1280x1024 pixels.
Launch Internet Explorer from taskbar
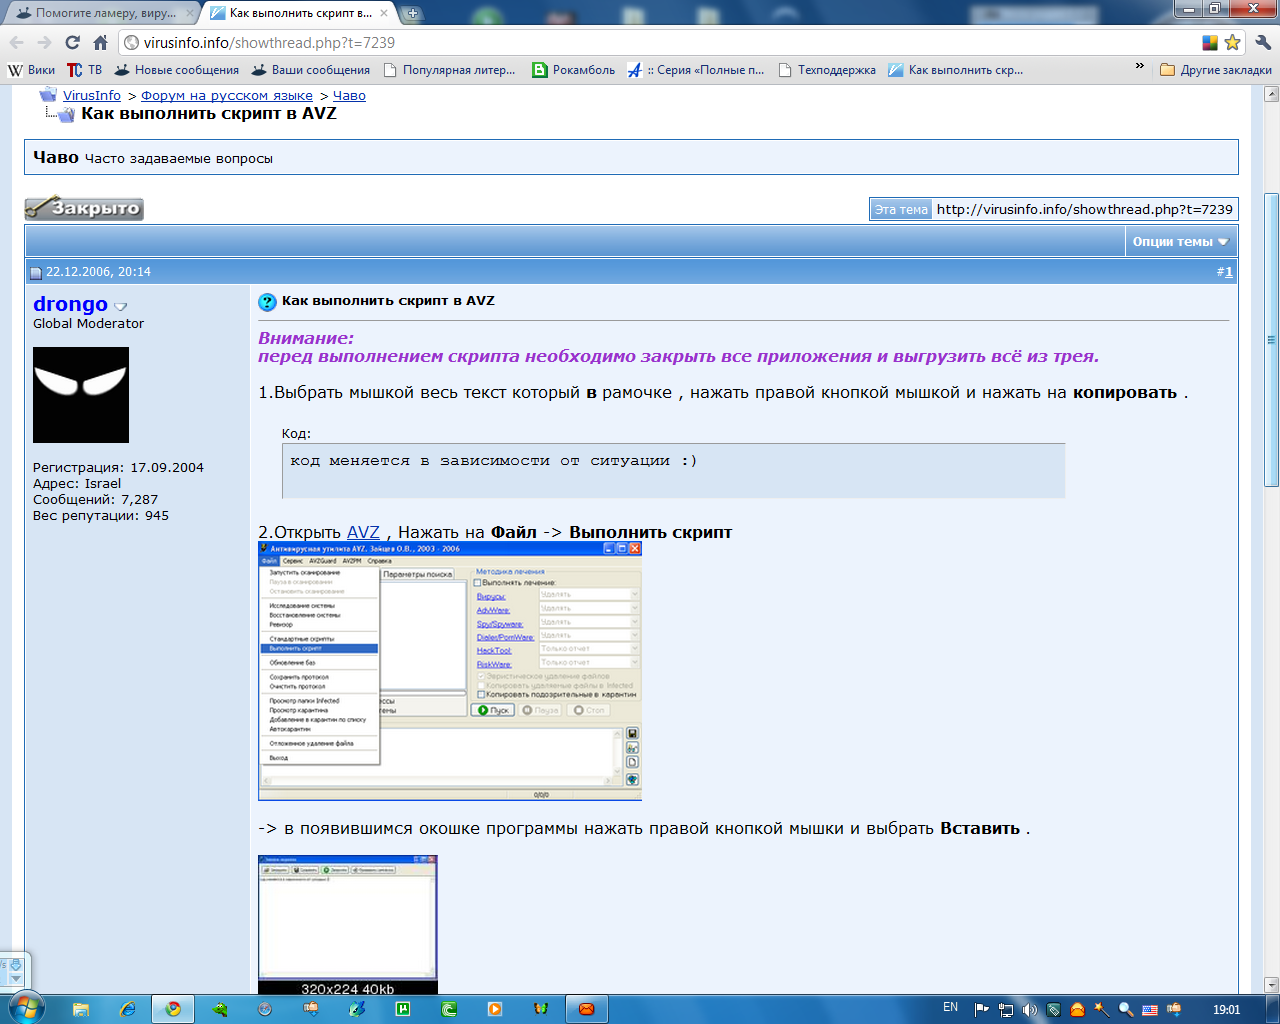pos(127,1009)
